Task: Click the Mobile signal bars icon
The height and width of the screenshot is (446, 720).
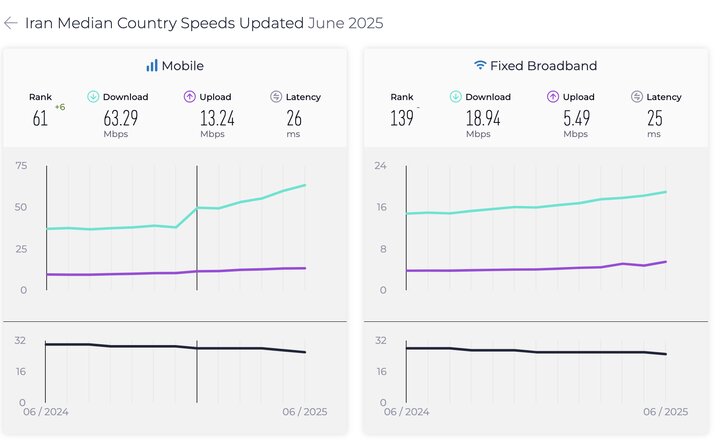Action: (x=151, y=66)
